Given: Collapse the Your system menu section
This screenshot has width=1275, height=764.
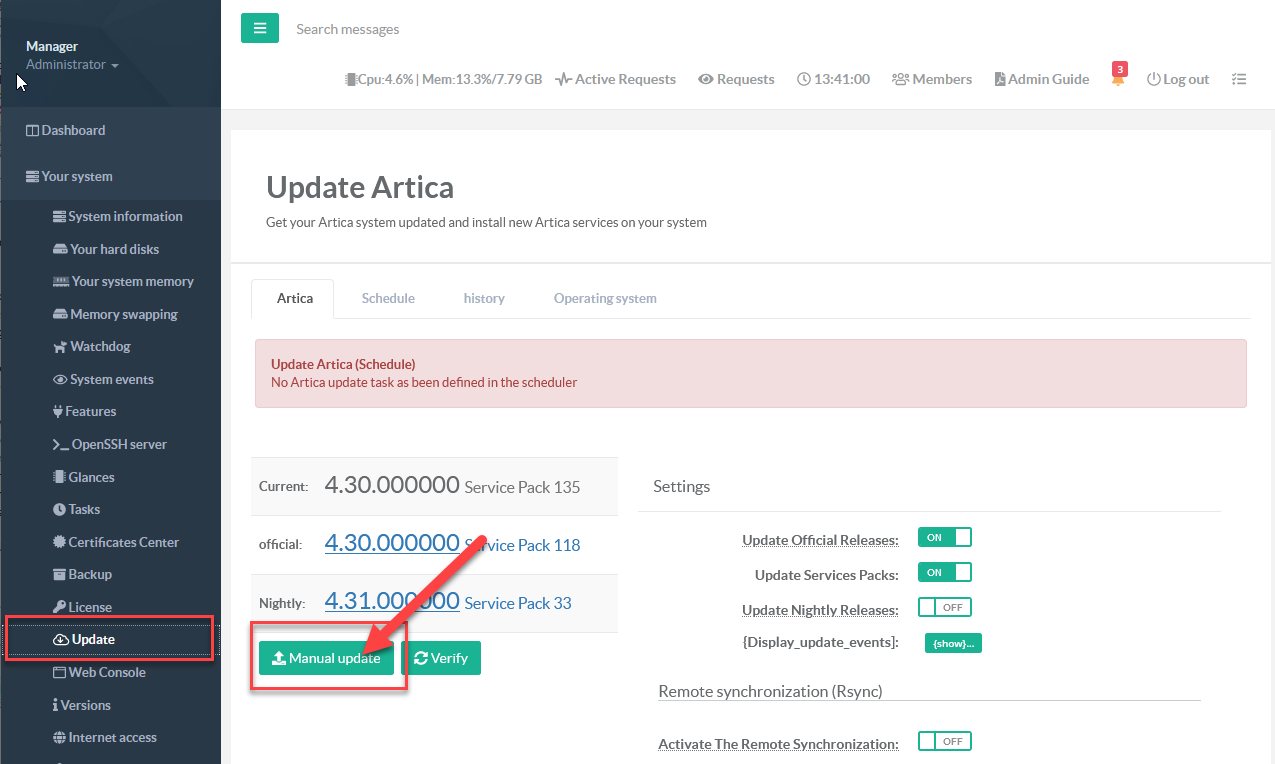Looking at the screenshot, I should pyautogui.click(x=77, y=177).
